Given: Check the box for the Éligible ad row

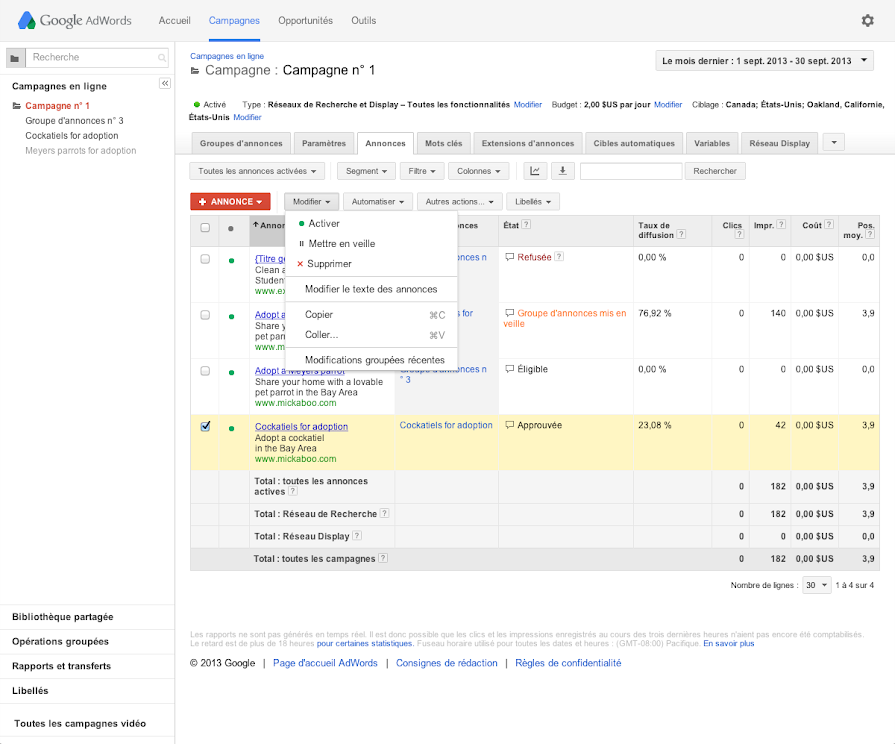Looking at the screenshot, I should click(205, 371).
